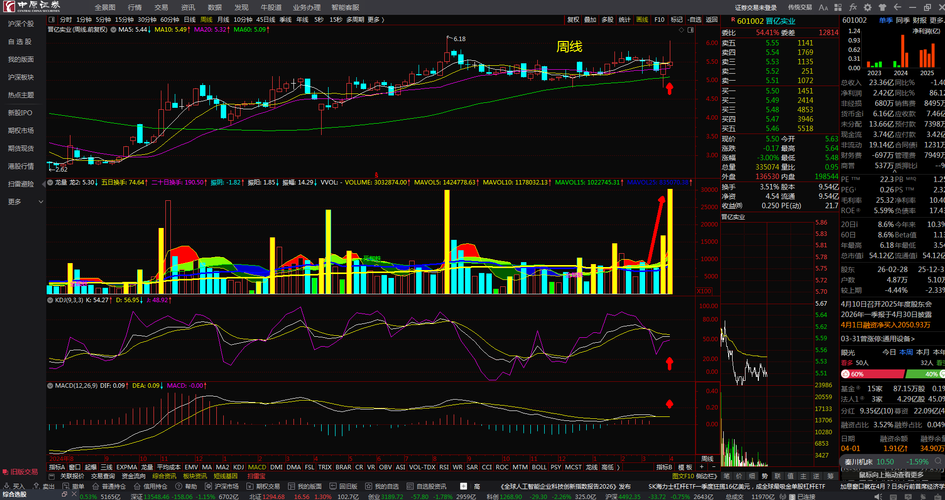Click the panel layout icon beside the diamond
Image resolution: width=945 pixels, height=500 pixels.
click(690, 30)
